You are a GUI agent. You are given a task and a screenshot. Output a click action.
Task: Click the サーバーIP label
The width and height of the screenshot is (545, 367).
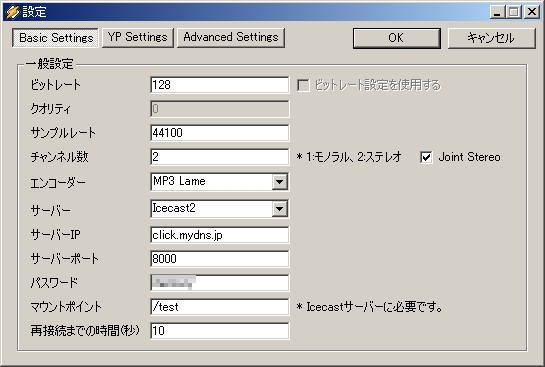pos(56,235)
